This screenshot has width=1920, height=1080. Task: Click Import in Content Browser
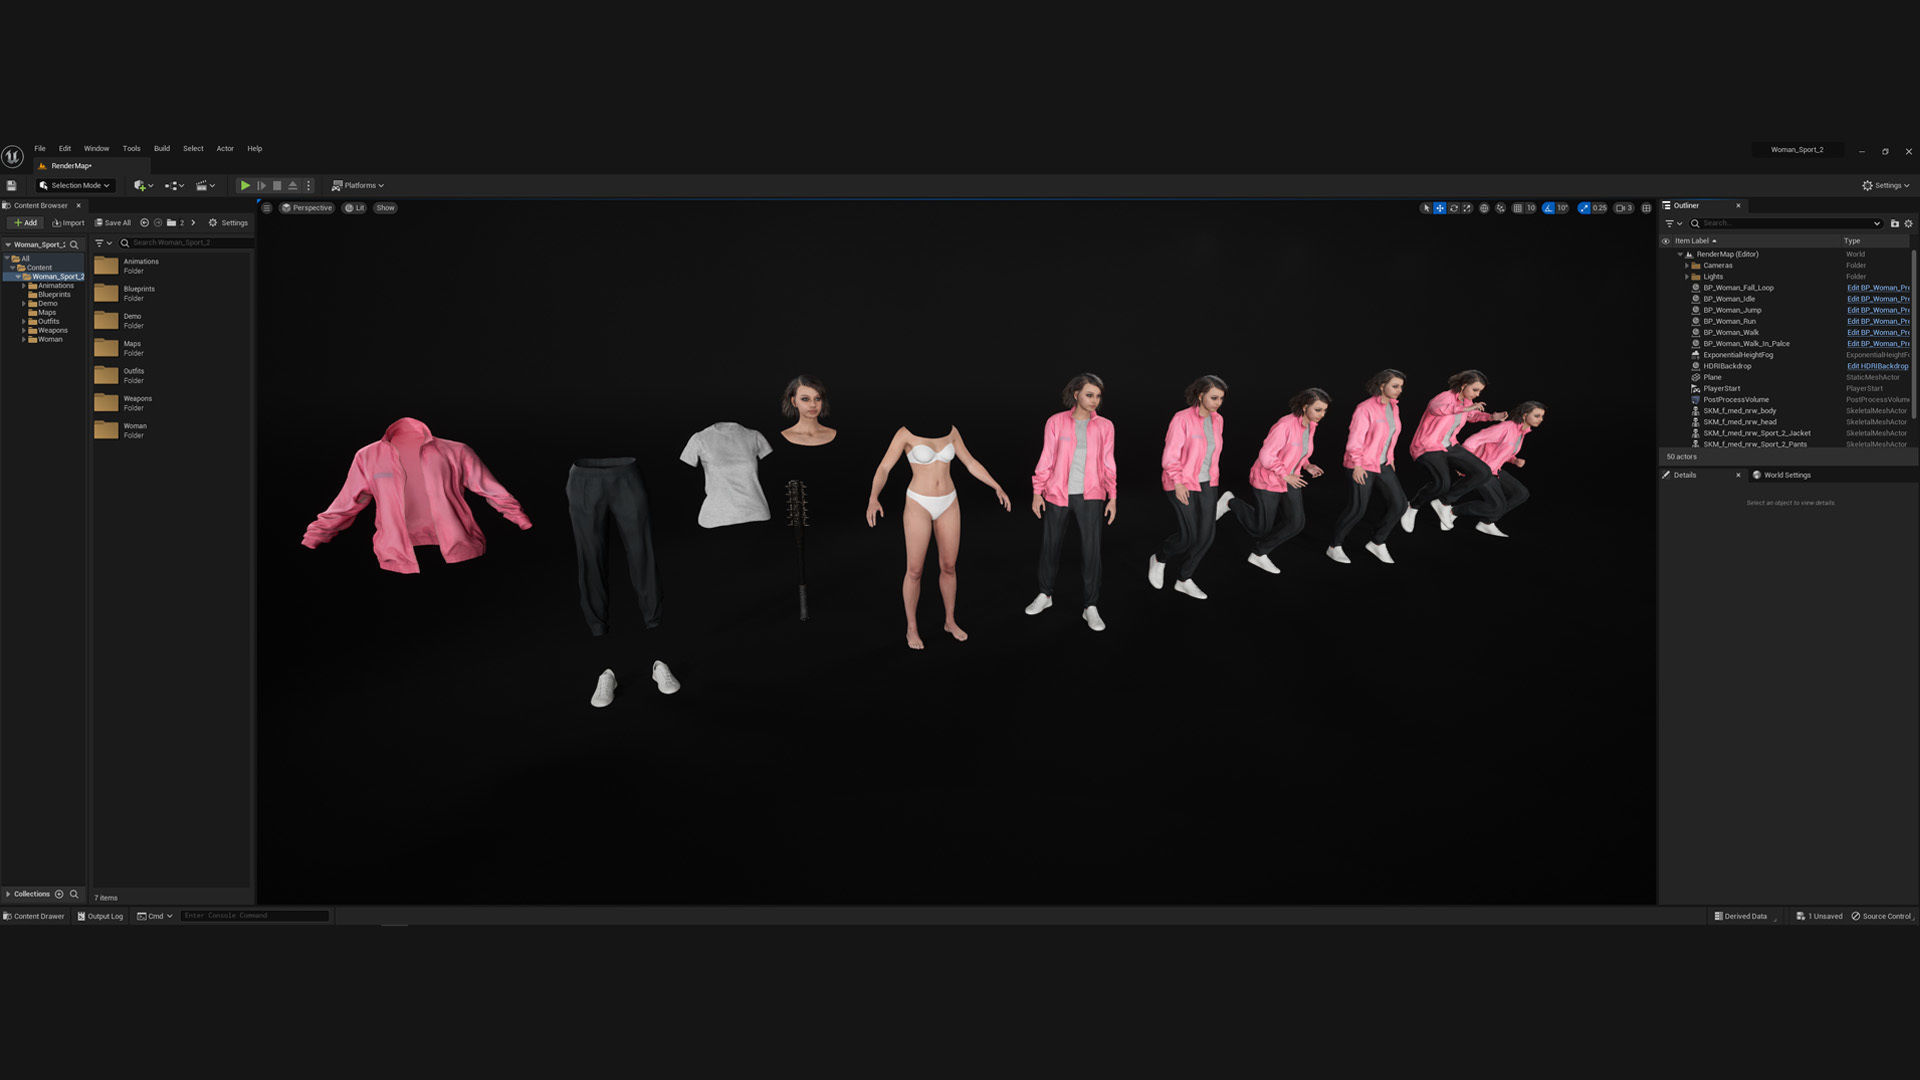[x=68, y=223]
